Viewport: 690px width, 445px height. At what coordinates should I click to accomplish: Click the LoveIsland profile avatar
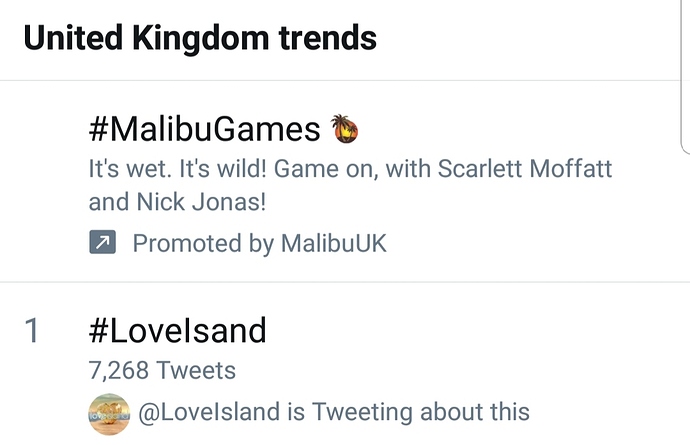point(109,414)
